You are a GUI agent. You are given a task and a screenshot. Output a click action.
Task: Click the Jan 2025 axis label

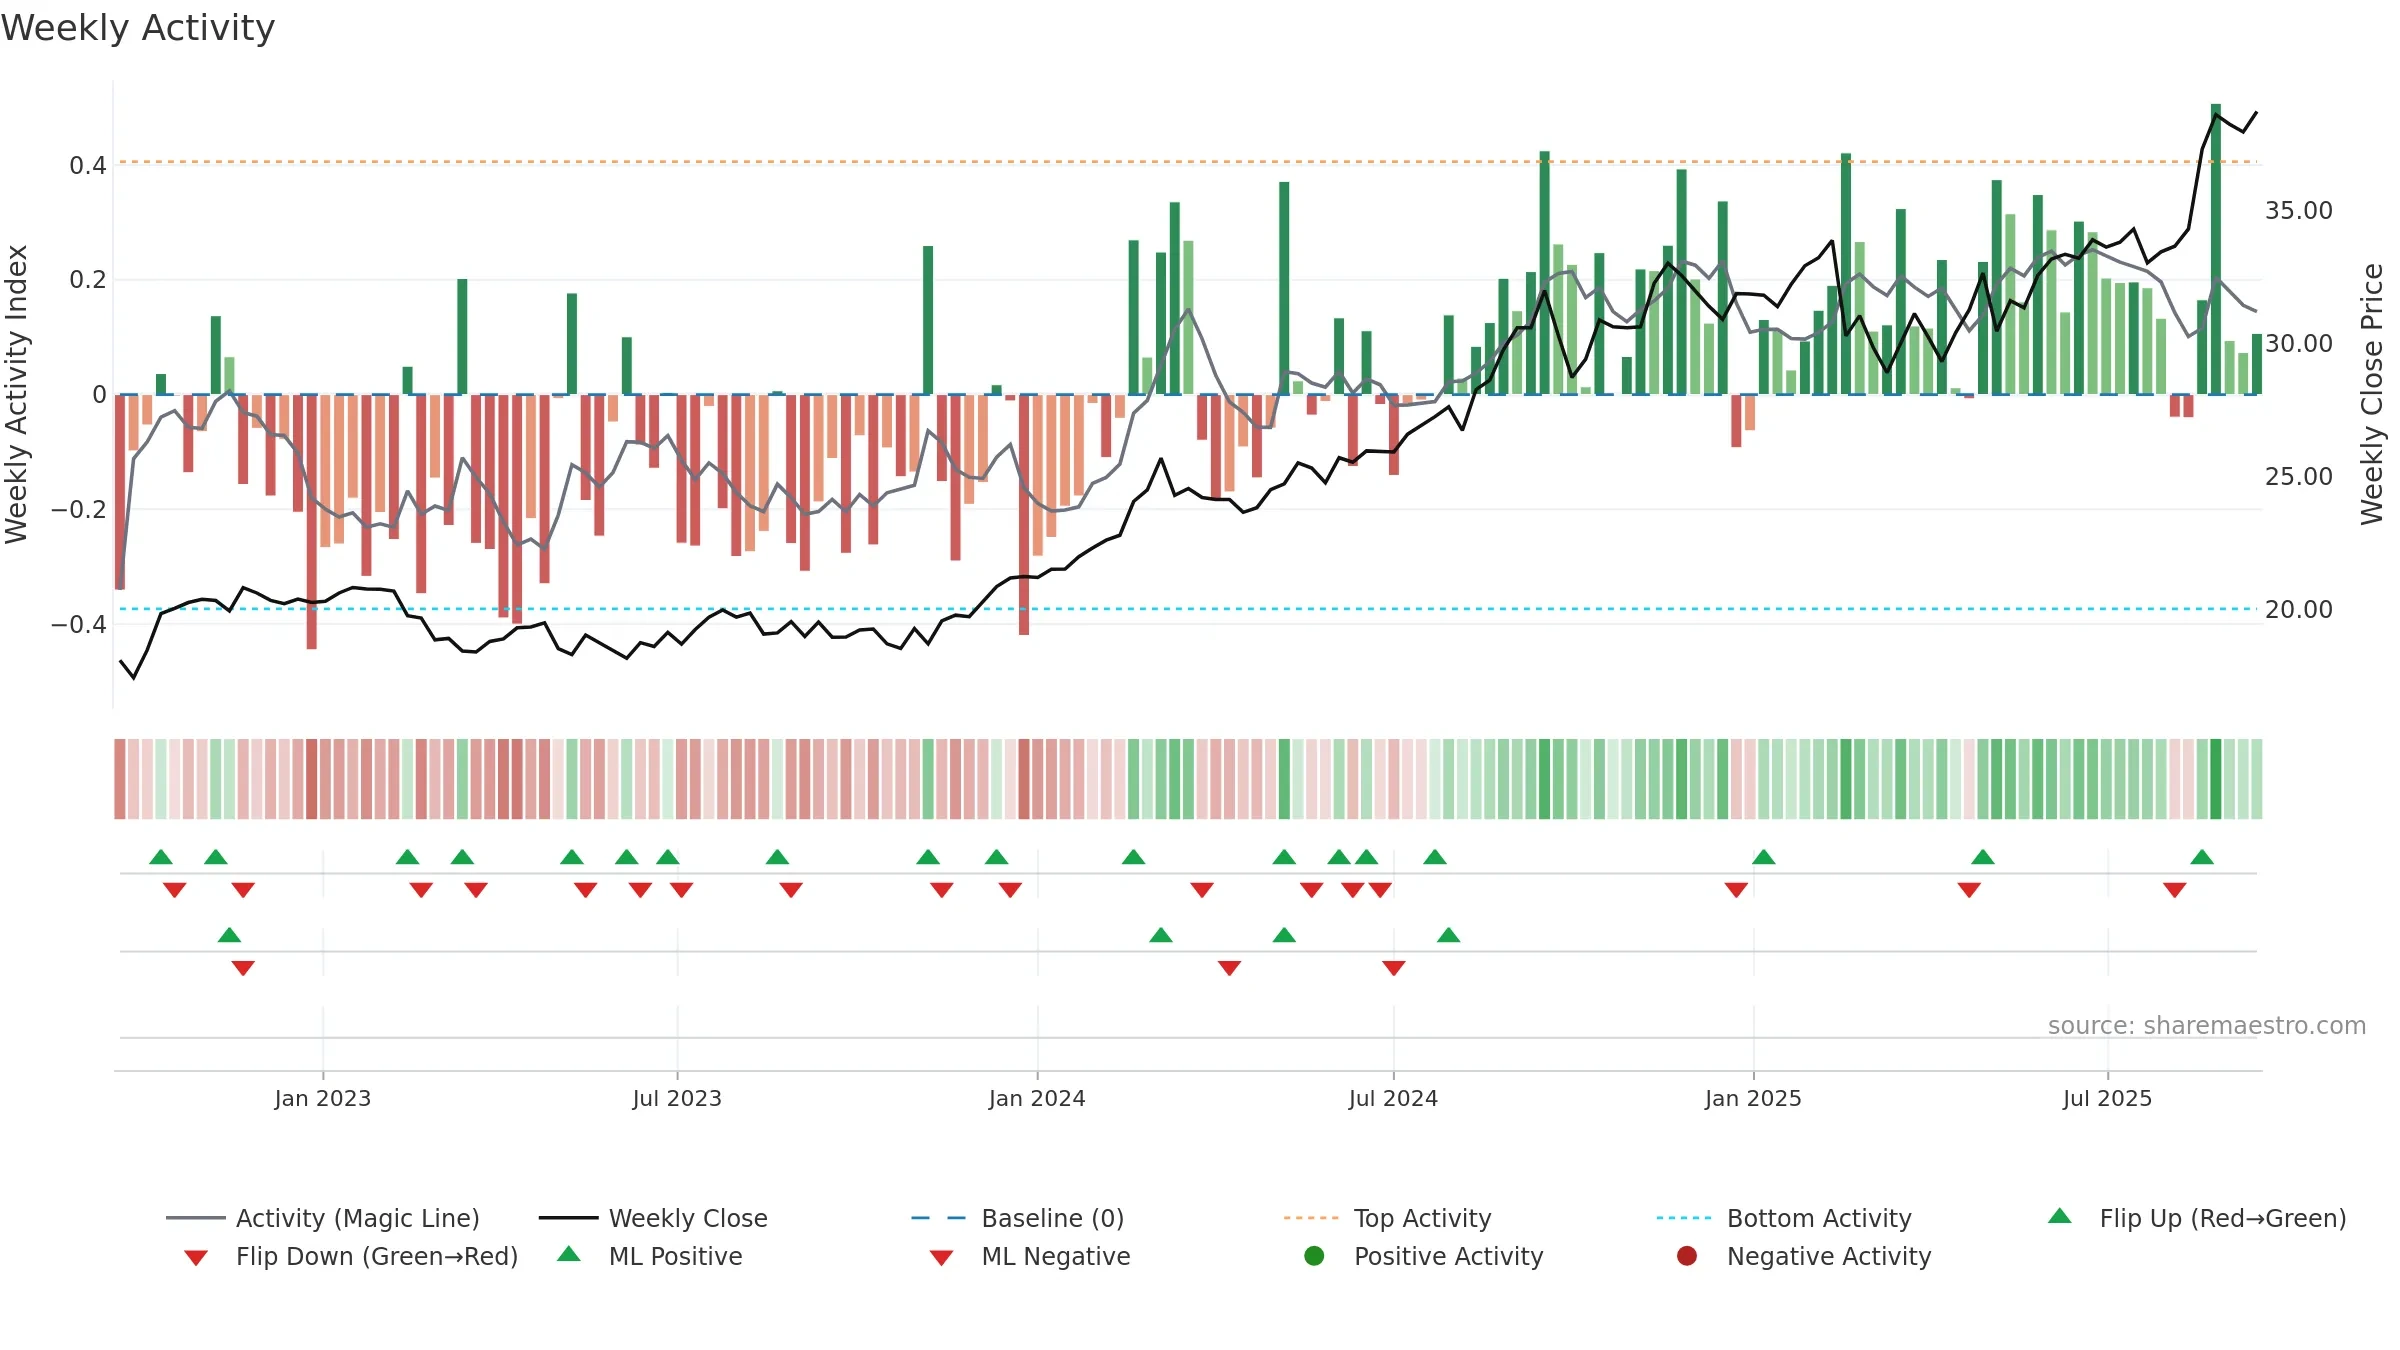1753,1098
